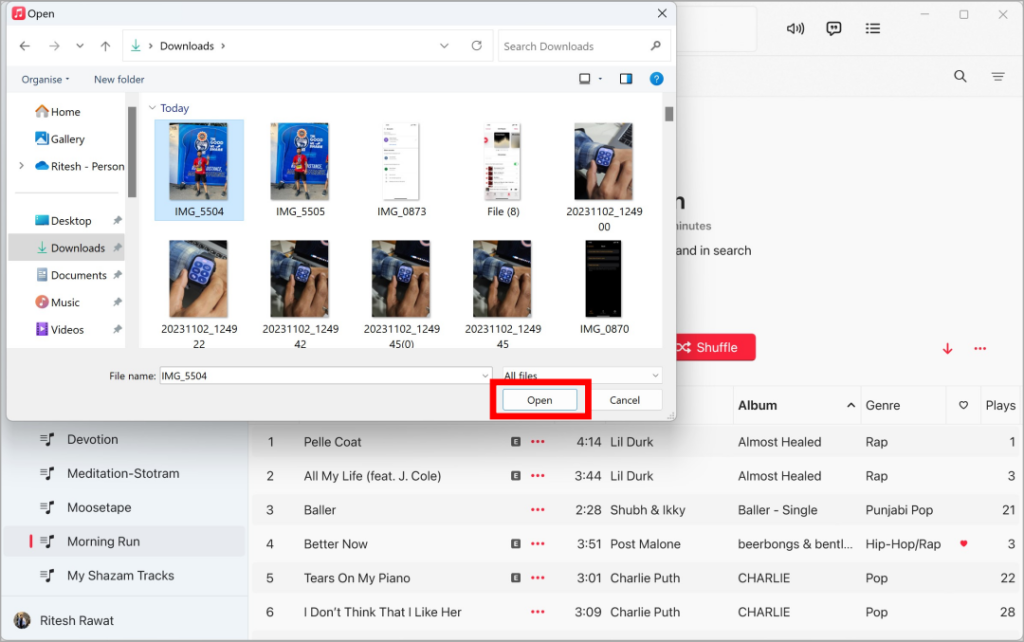
Task: Collapse the Today group chevron
Action: (152, 108)
